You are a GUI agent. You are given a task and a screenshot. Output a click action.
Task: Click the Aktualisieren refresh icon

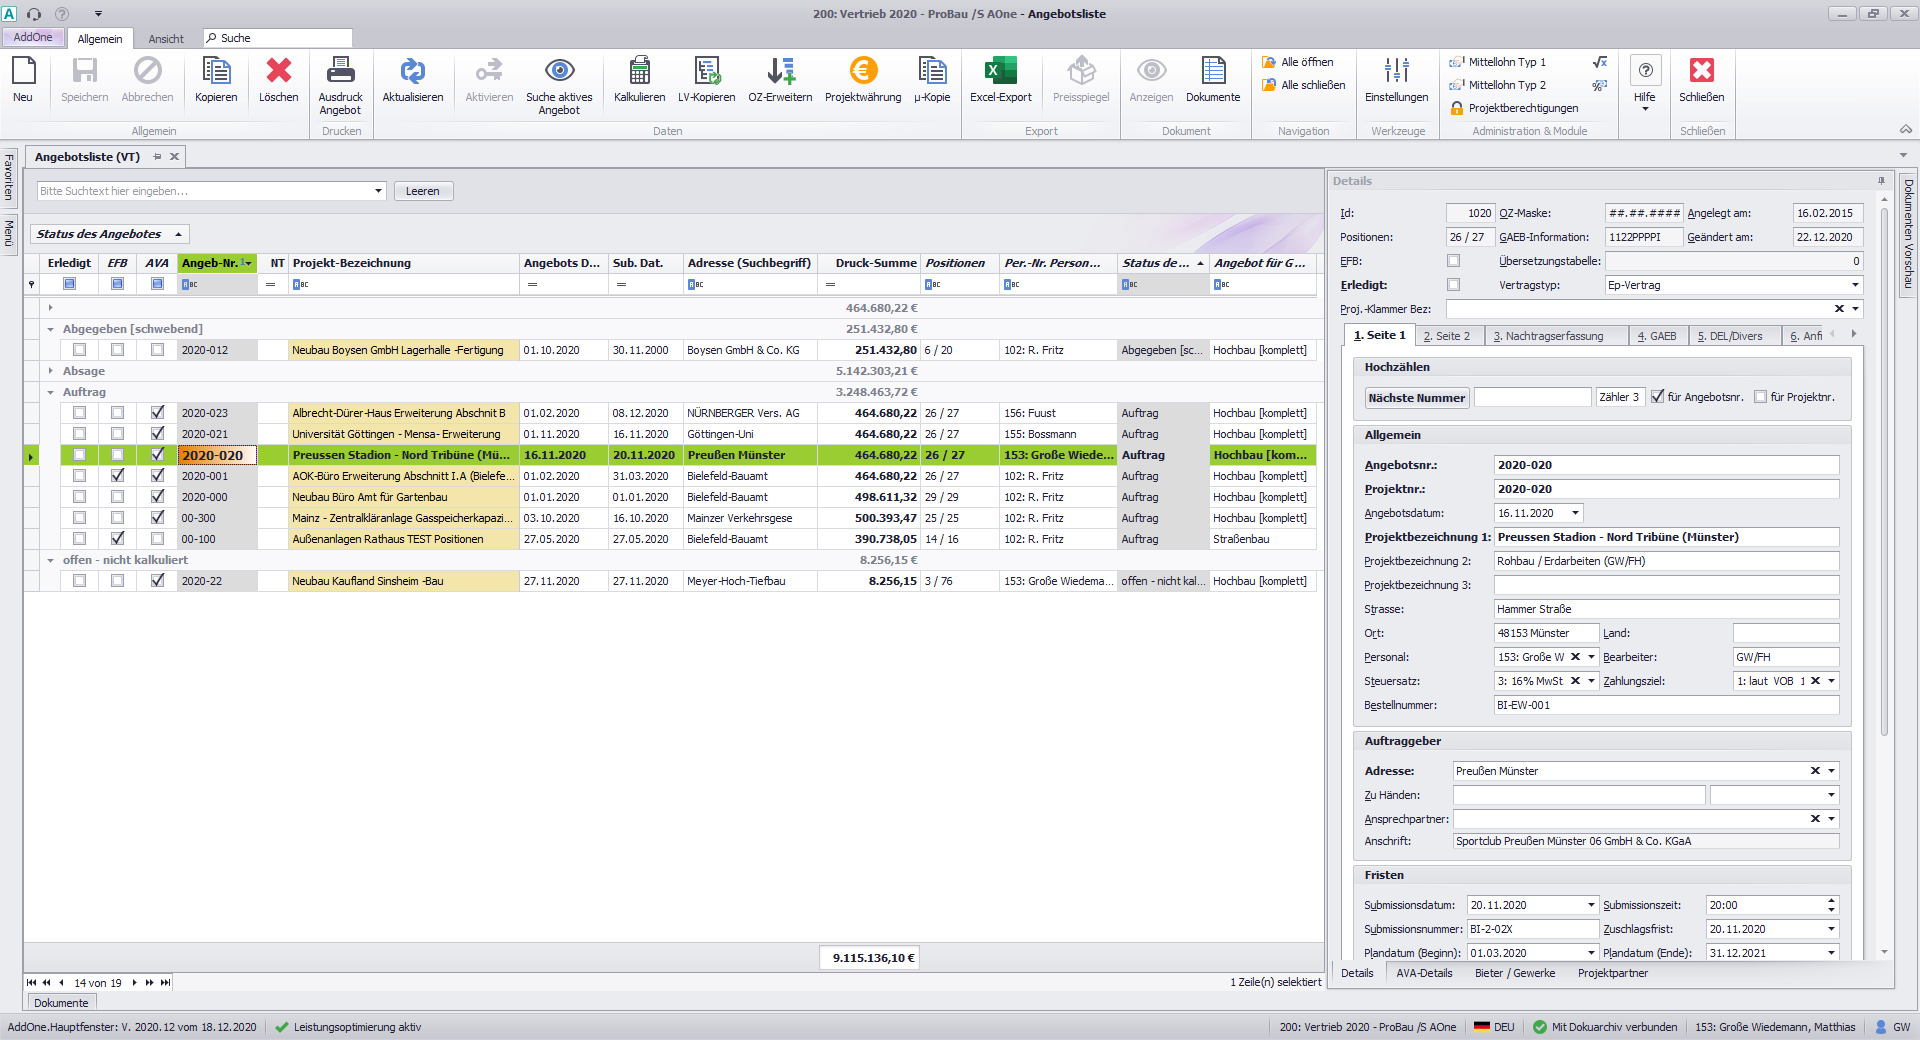[x=412, y=71]
